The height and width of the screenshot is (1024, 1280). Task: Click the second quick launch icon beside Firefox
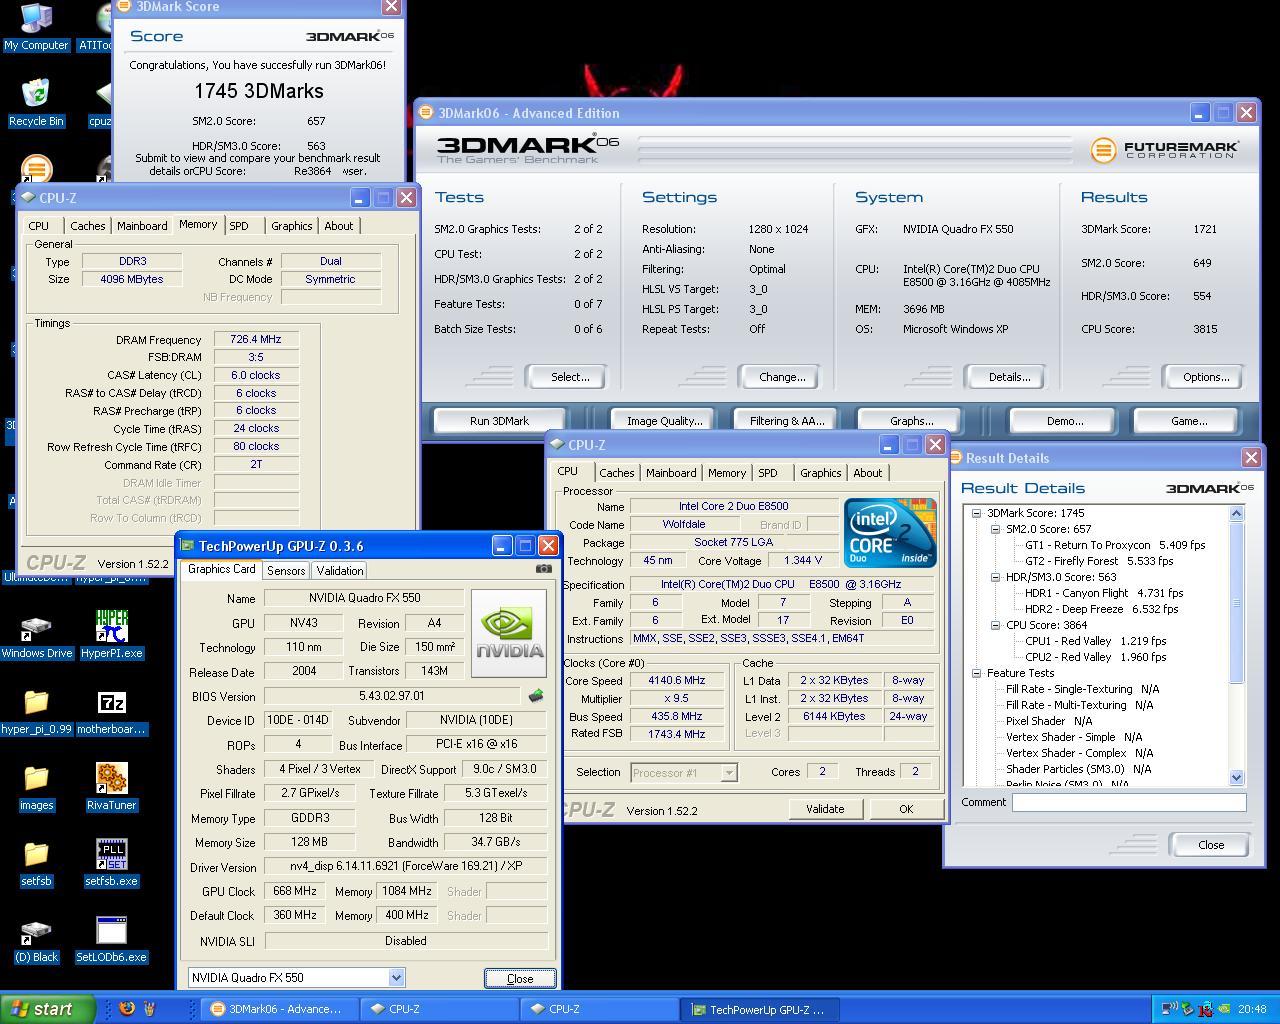(150, 1008)
